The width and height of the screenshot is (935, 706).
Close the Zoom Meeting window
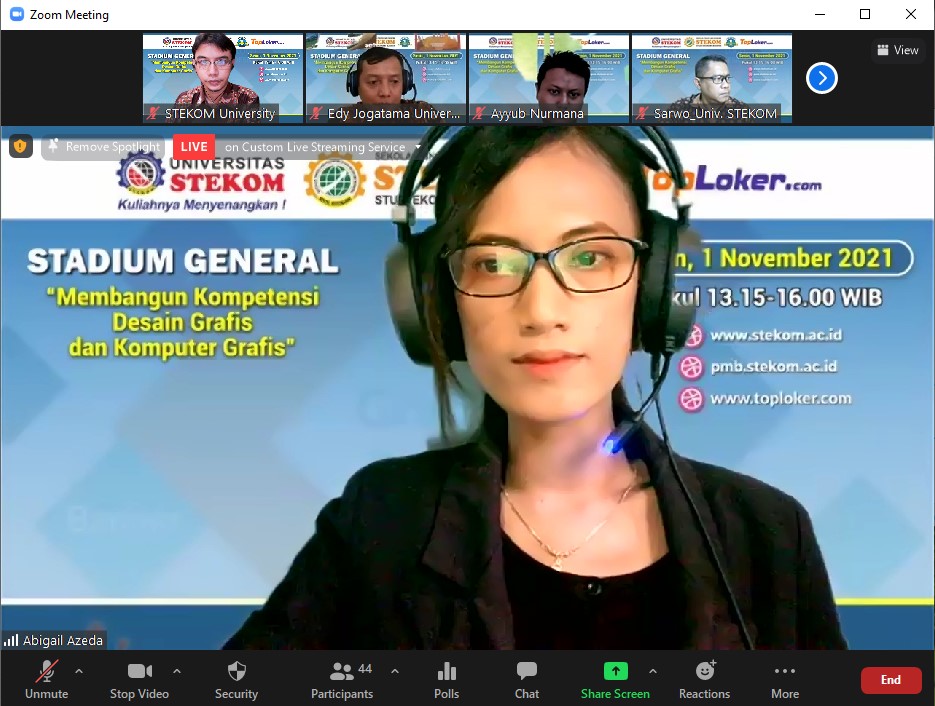click(x=911, y=14)
